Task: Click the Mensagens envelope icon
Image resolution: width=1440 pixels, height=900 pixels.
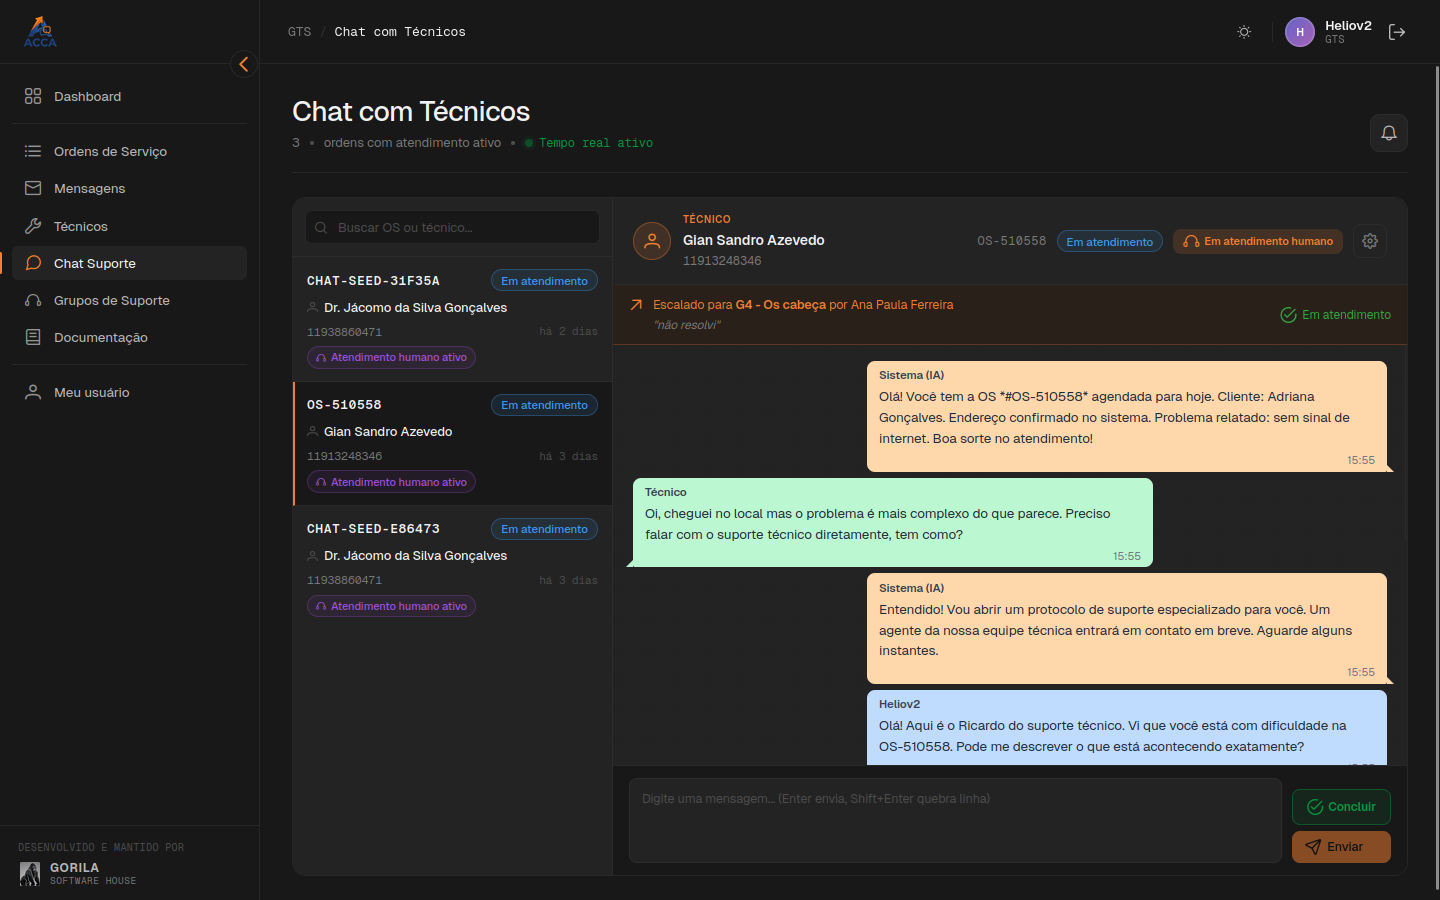Action: click(33, 188)
